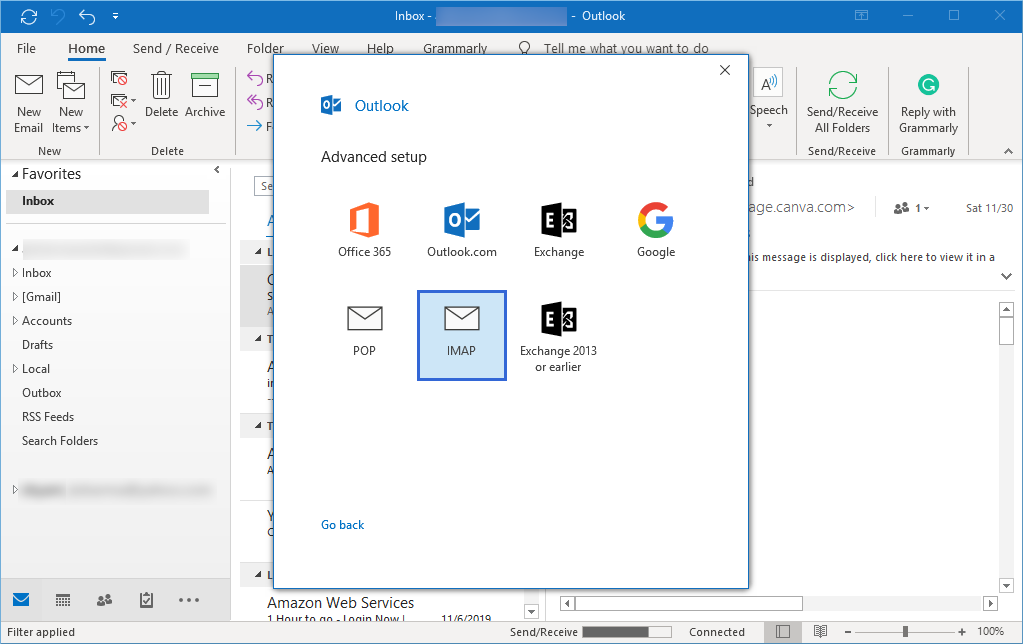Click the Delete button in ribbon
The image size is (1023, 644).
pyautogui.click(x=161, y=96)
